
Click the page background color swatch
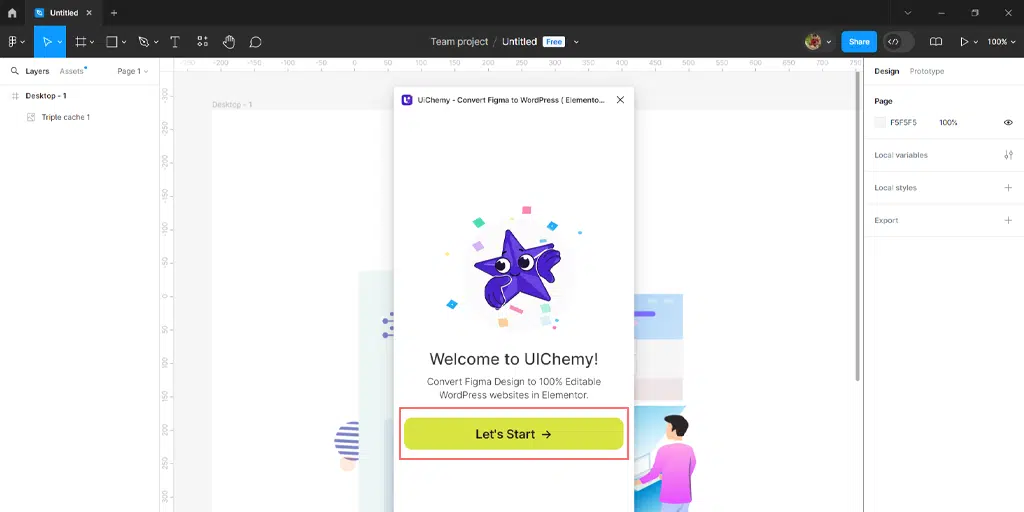[880, 122]
